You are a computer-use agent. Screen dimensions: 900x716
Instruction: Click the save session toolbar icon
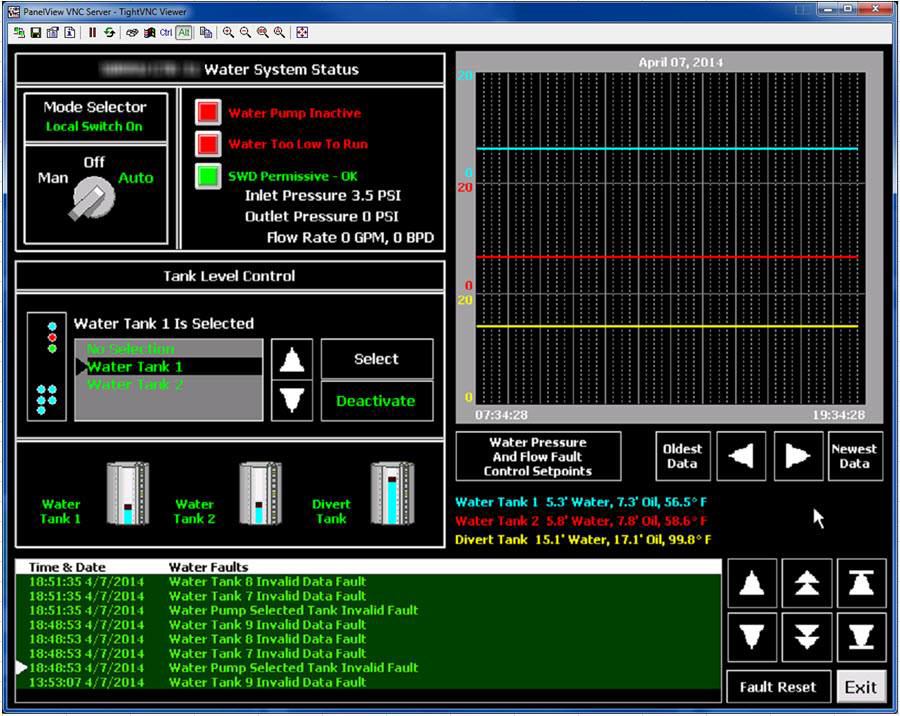point(35,33)
